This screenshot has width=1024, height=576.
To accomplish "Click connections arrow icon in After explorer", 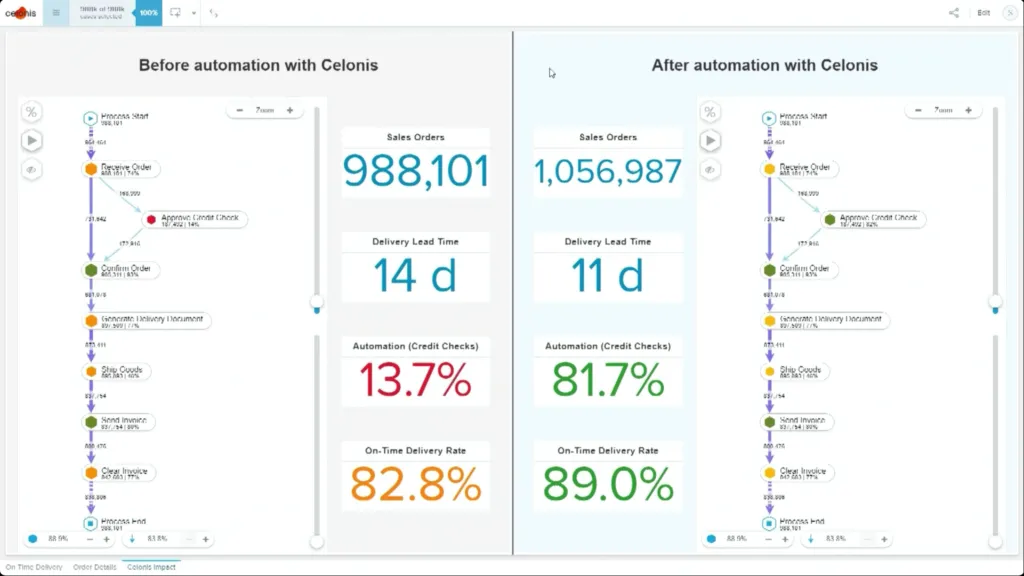I will 810,539.
